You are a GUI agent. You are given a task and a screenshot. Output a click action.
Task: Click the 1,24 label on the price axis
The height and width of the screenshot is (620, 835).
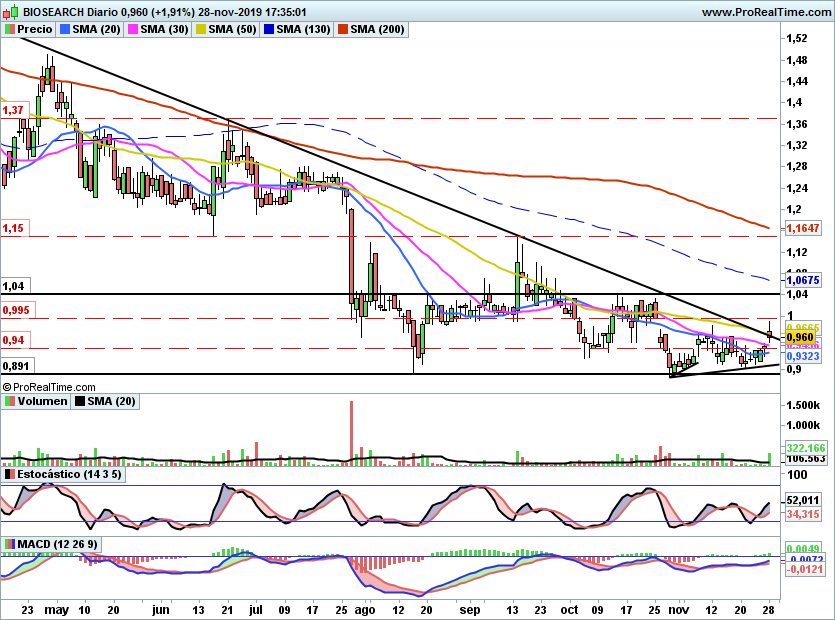(797, 188)
